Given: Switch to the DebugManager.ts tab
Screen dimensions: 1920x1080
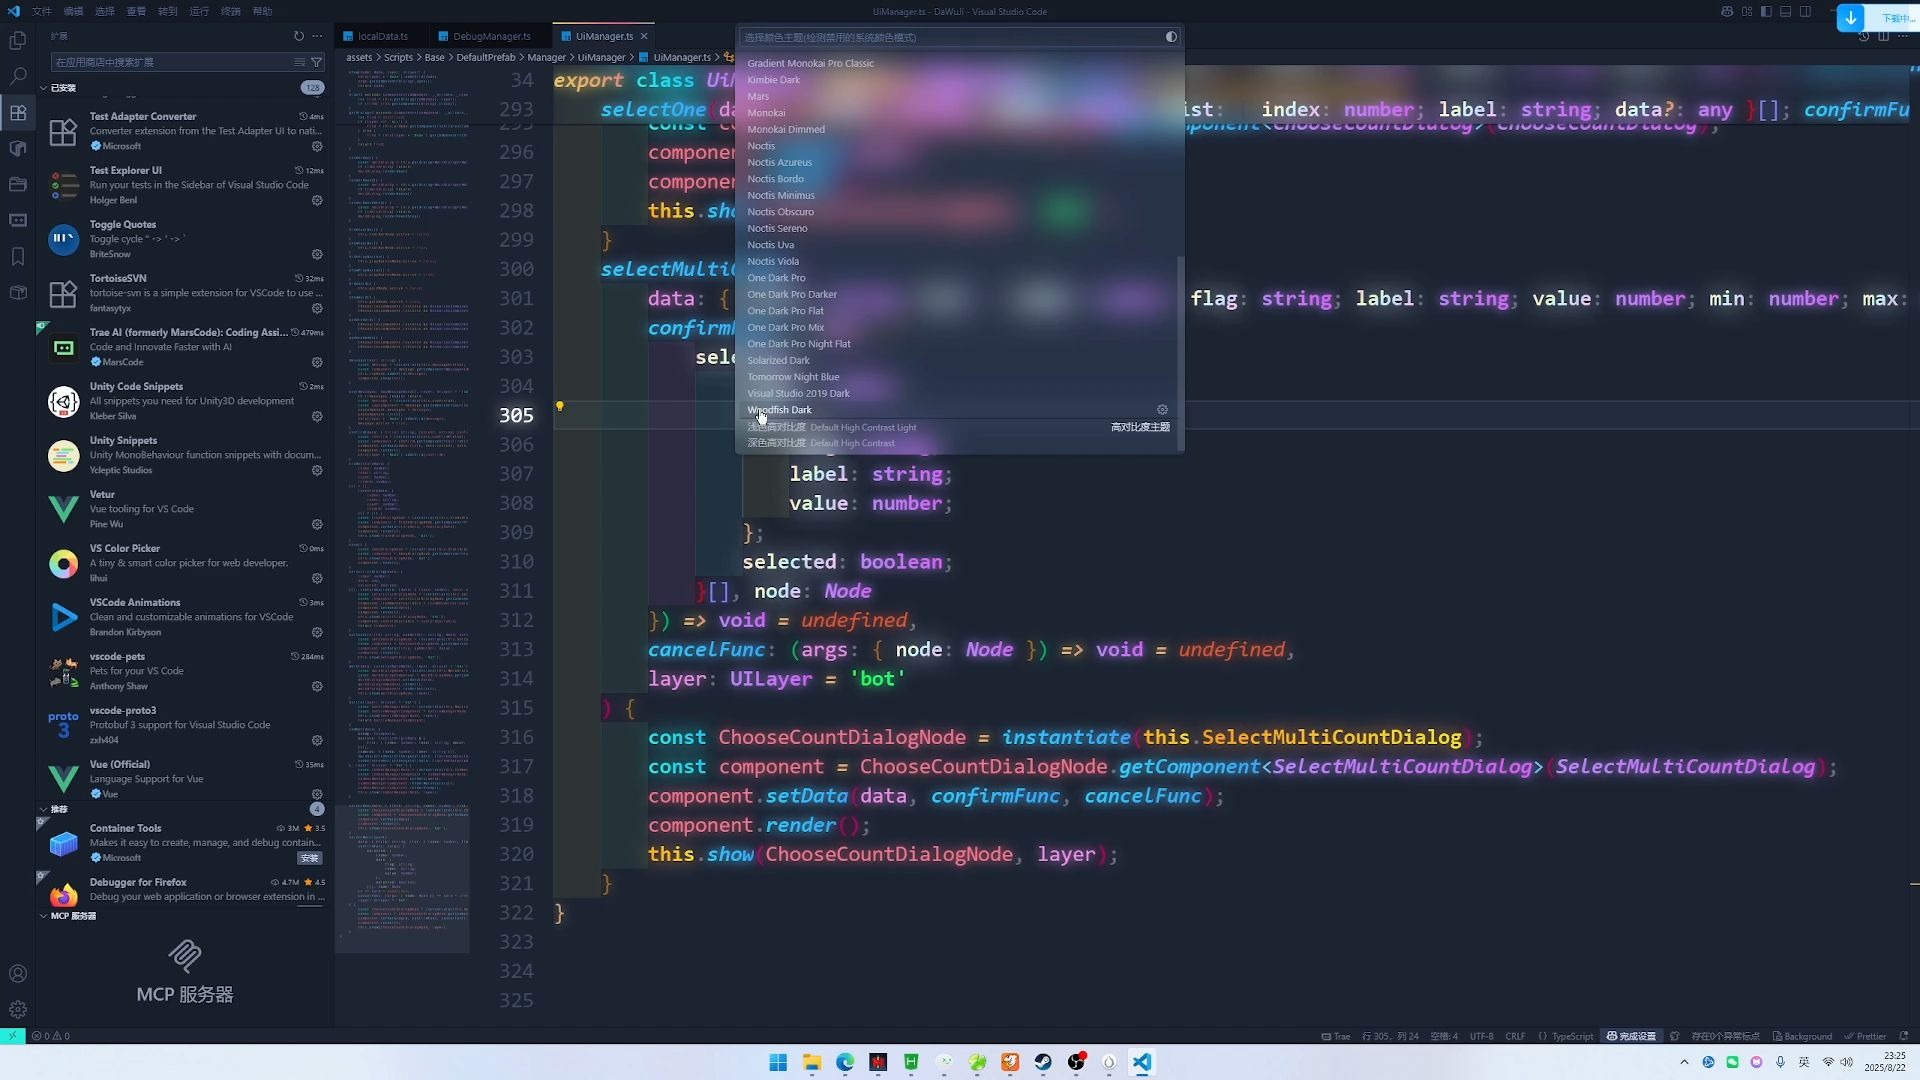Looking at the screenshot, I should point(491,36).
